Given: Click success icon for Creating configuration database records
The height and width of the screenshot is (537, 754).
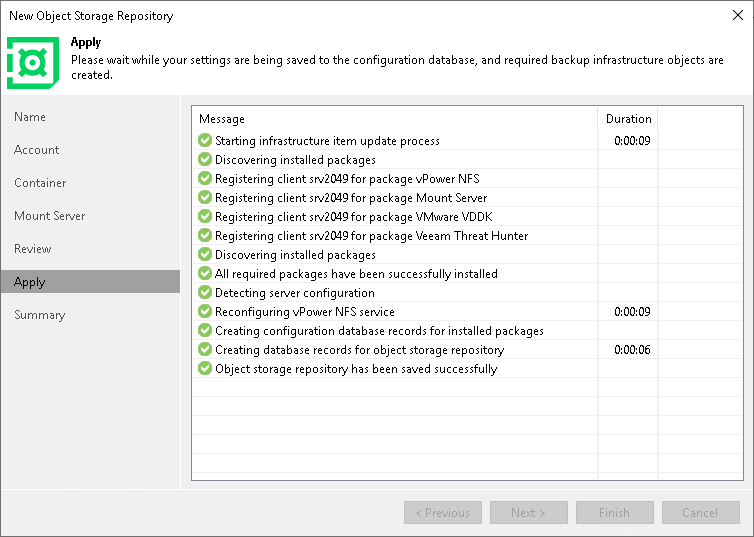Looking at the screenshot, I should pos(205,330).
